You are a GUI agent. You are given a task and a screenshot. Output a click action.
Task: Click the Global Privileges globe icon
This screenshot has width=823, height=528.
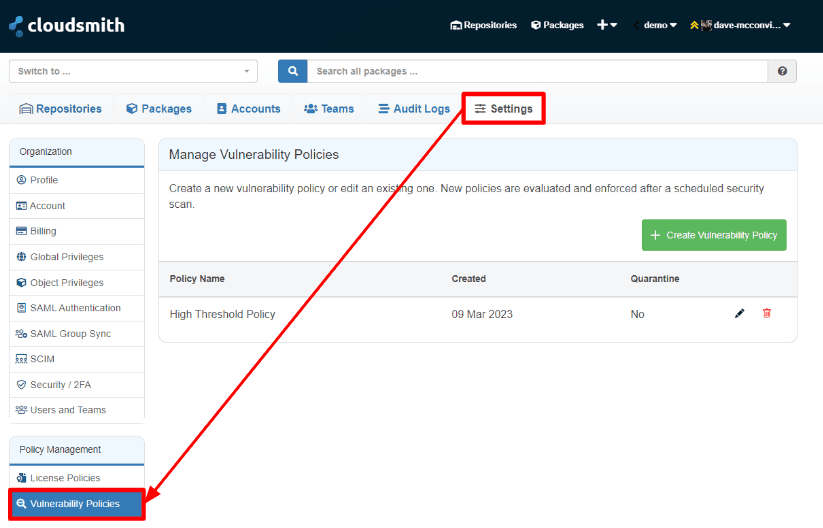pos(21,257)
